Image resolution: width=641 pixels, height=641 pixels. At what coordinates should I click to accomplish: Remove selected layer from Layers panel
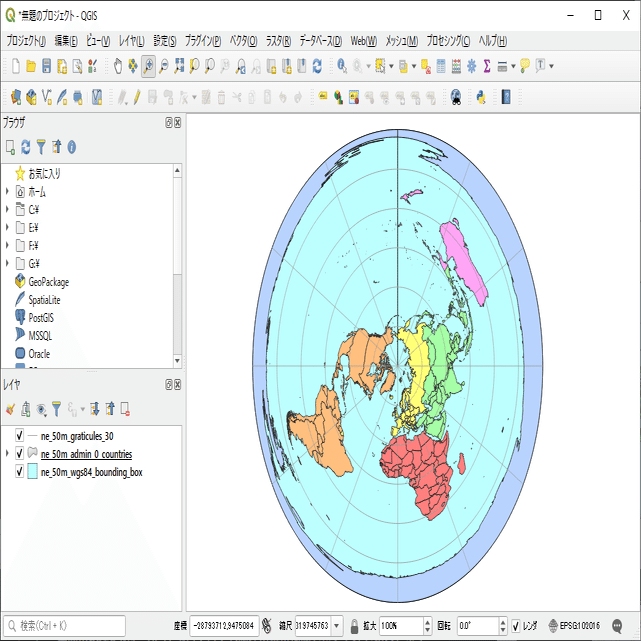click(126, 409)
